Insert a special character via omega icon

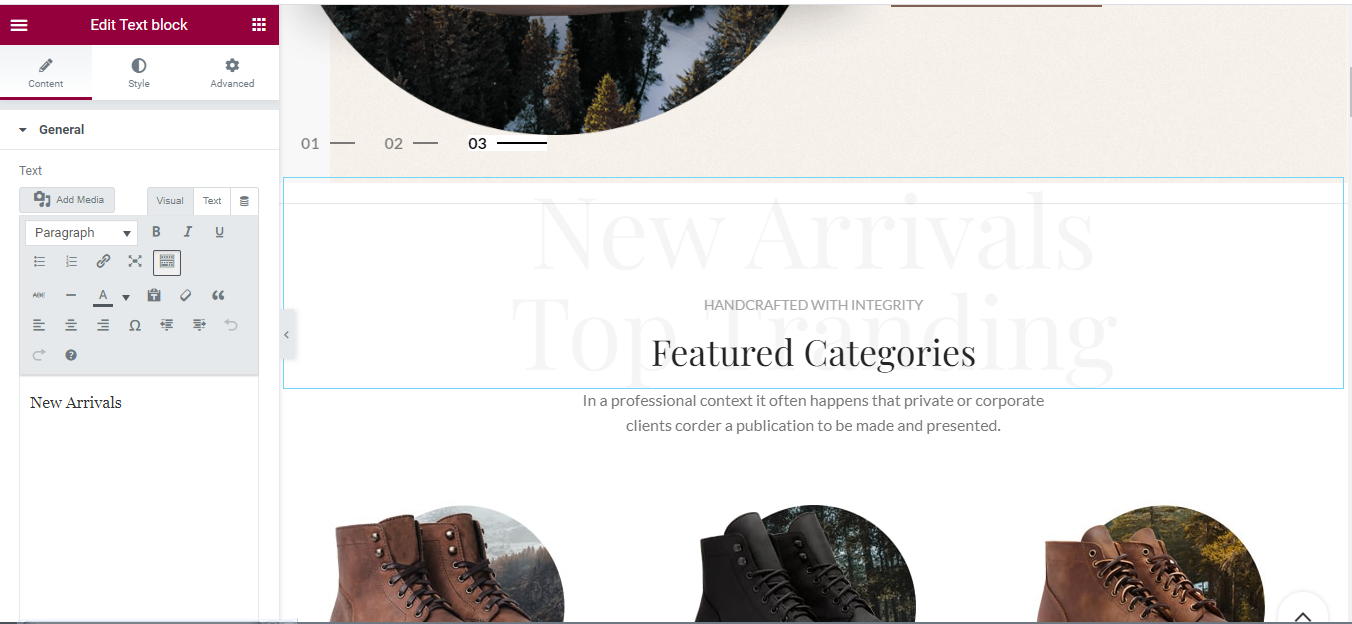click(135, 325)
